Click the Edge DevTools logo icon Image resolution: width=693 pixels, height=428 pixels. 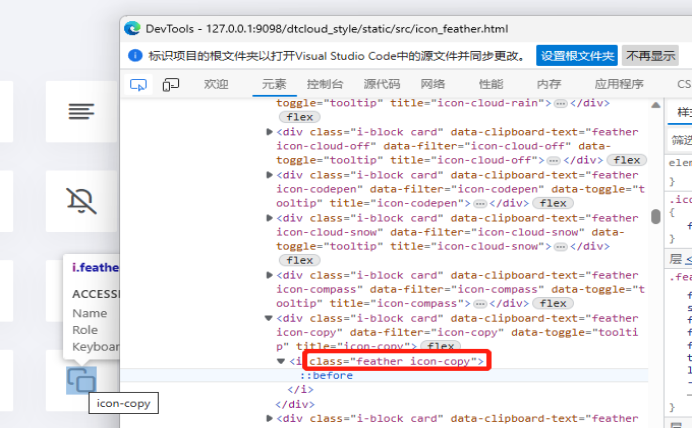(132, 28)
